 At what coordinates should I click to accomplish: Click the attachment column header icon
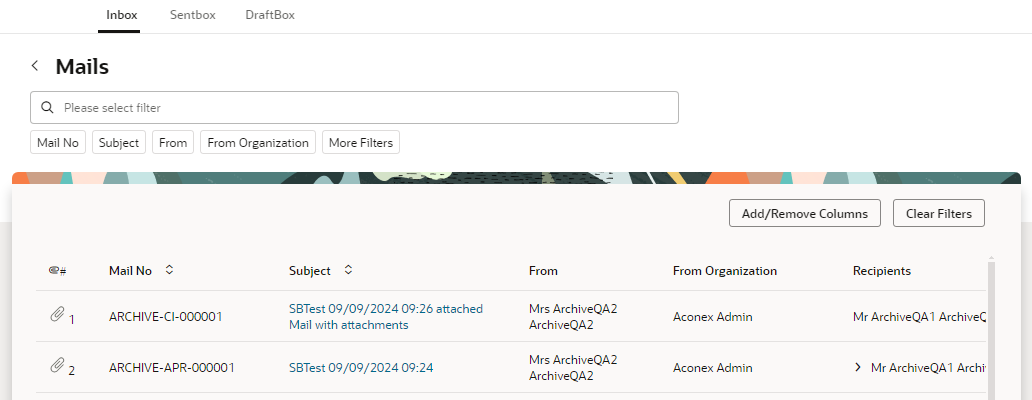click(57, 270)
